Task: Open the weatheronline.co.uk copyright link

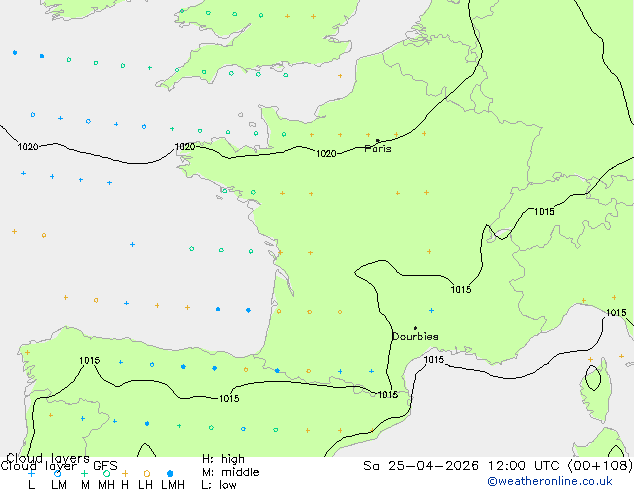Action: [550, 481]
